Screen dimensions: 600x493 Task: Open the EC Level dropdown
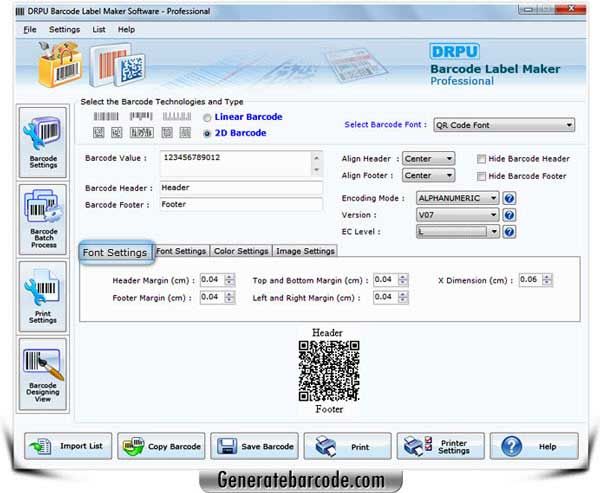[x=458, y=232]
